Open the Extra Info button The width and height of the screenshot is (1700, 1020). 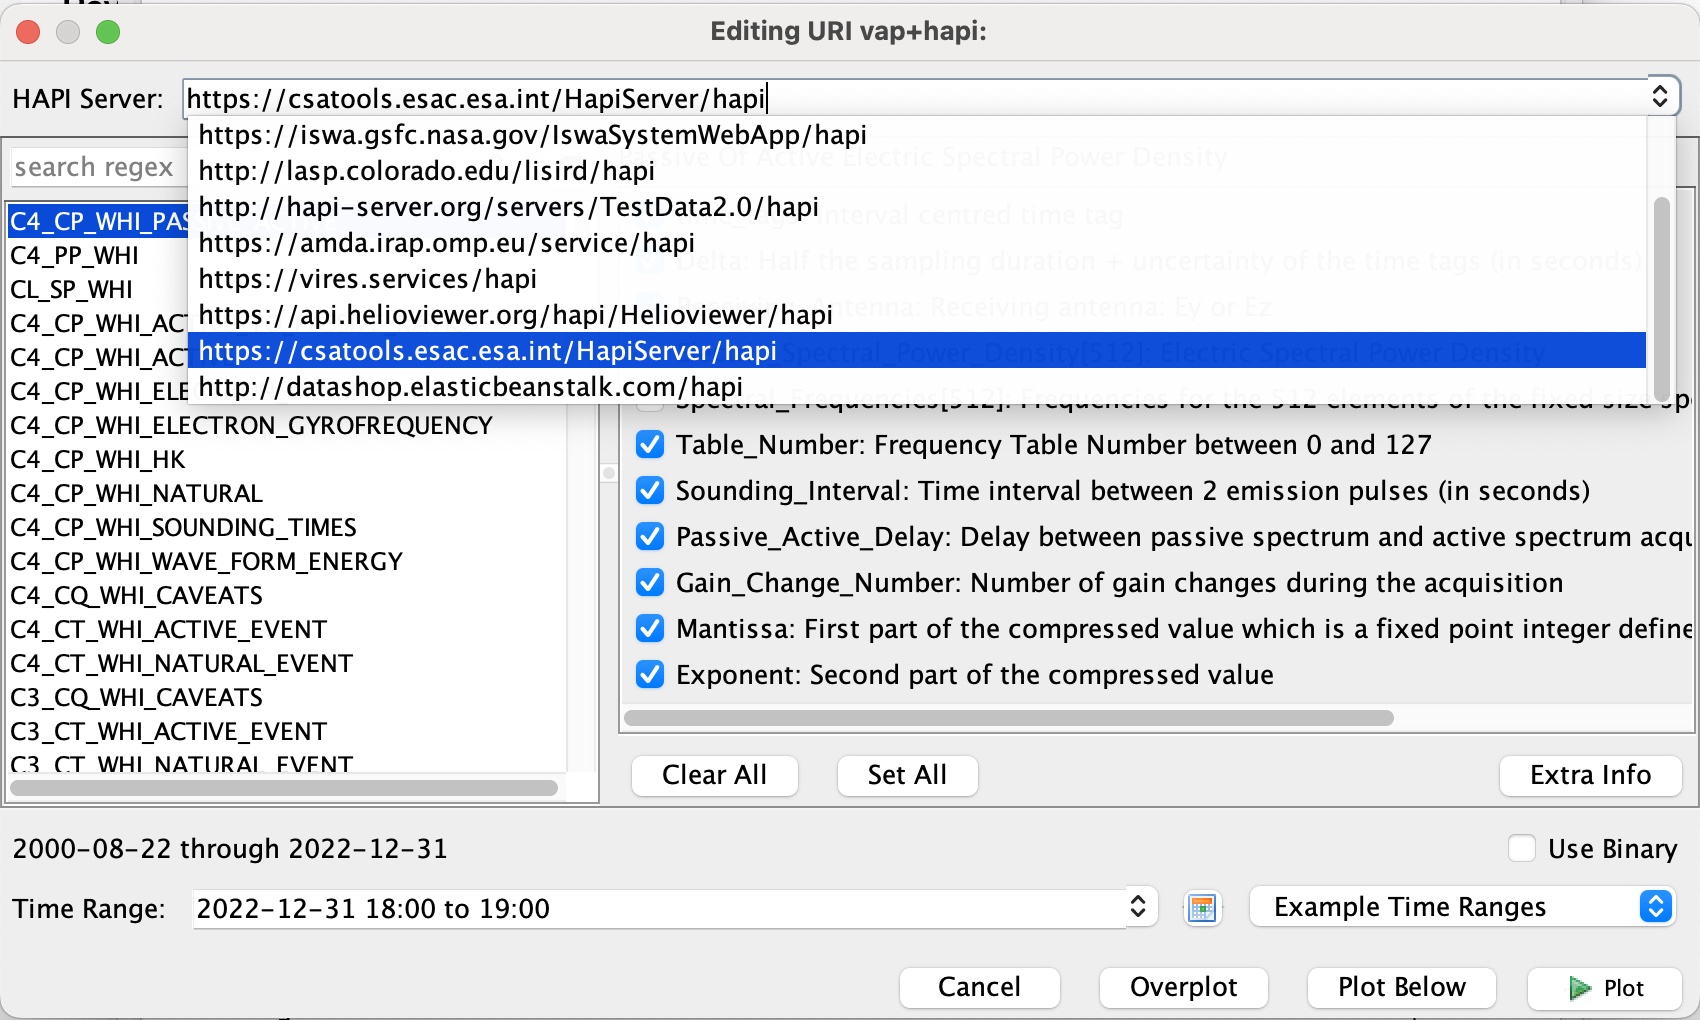[x=1590, y=775]
